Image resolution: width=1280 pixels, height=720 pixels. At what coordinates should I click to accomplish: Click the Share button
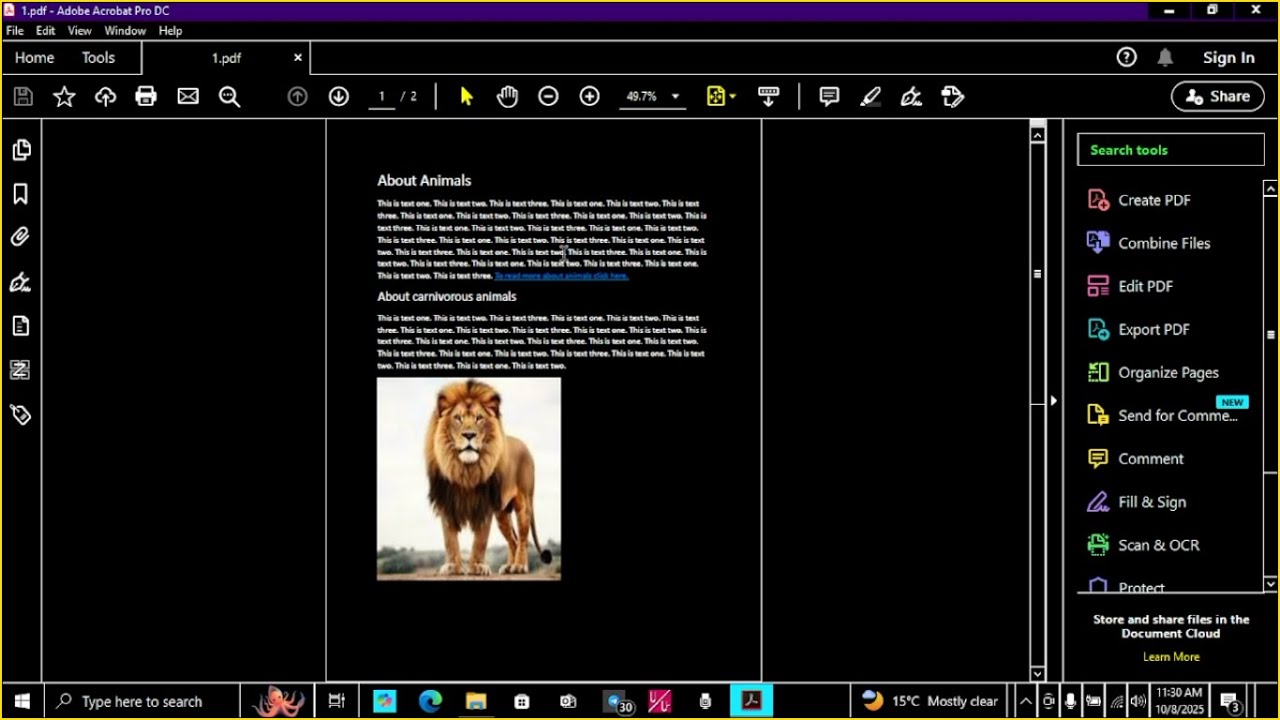click(1217, 97)
